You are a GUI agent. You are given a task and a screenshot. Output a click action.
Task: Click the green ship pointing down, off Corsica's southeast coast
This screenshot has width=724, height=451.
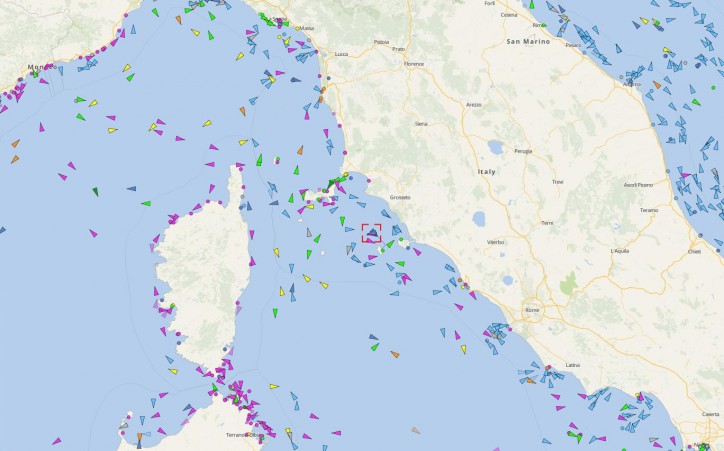pyautogui.click(x=275, y=313)
